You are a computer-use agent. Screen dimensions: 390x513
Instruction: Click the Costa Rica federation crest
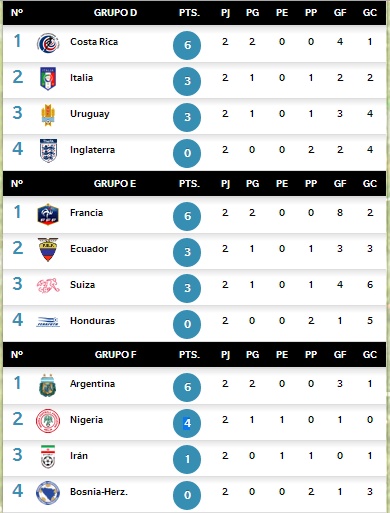click(x=48, y=43)
